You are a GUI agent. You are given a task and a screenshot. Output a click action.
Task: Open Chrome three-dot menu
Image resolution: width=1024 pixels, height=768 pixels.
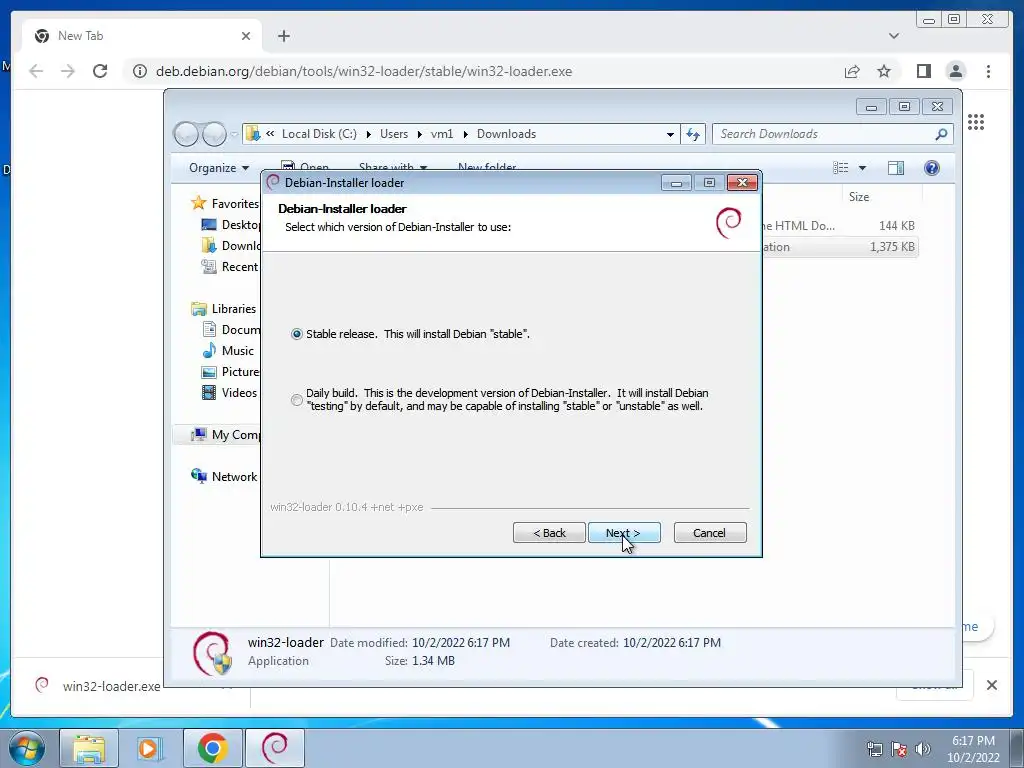(988, 71)
